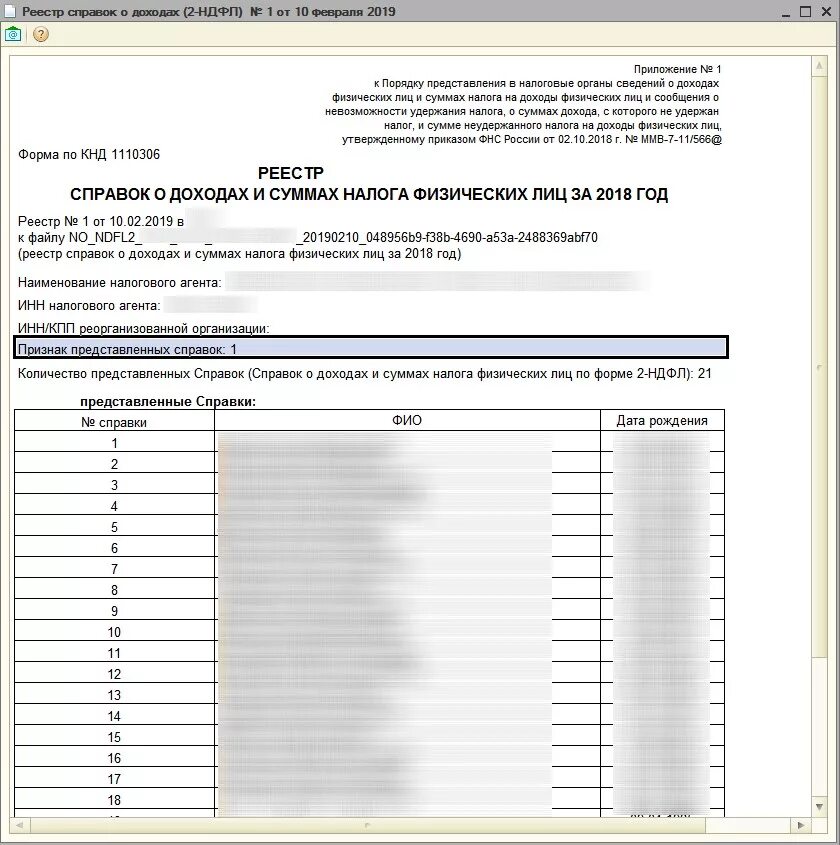Screen dimensions: 840x845
Task: Click '(реестр справок о доходах' parenthetical line
Action: (239, 254)
